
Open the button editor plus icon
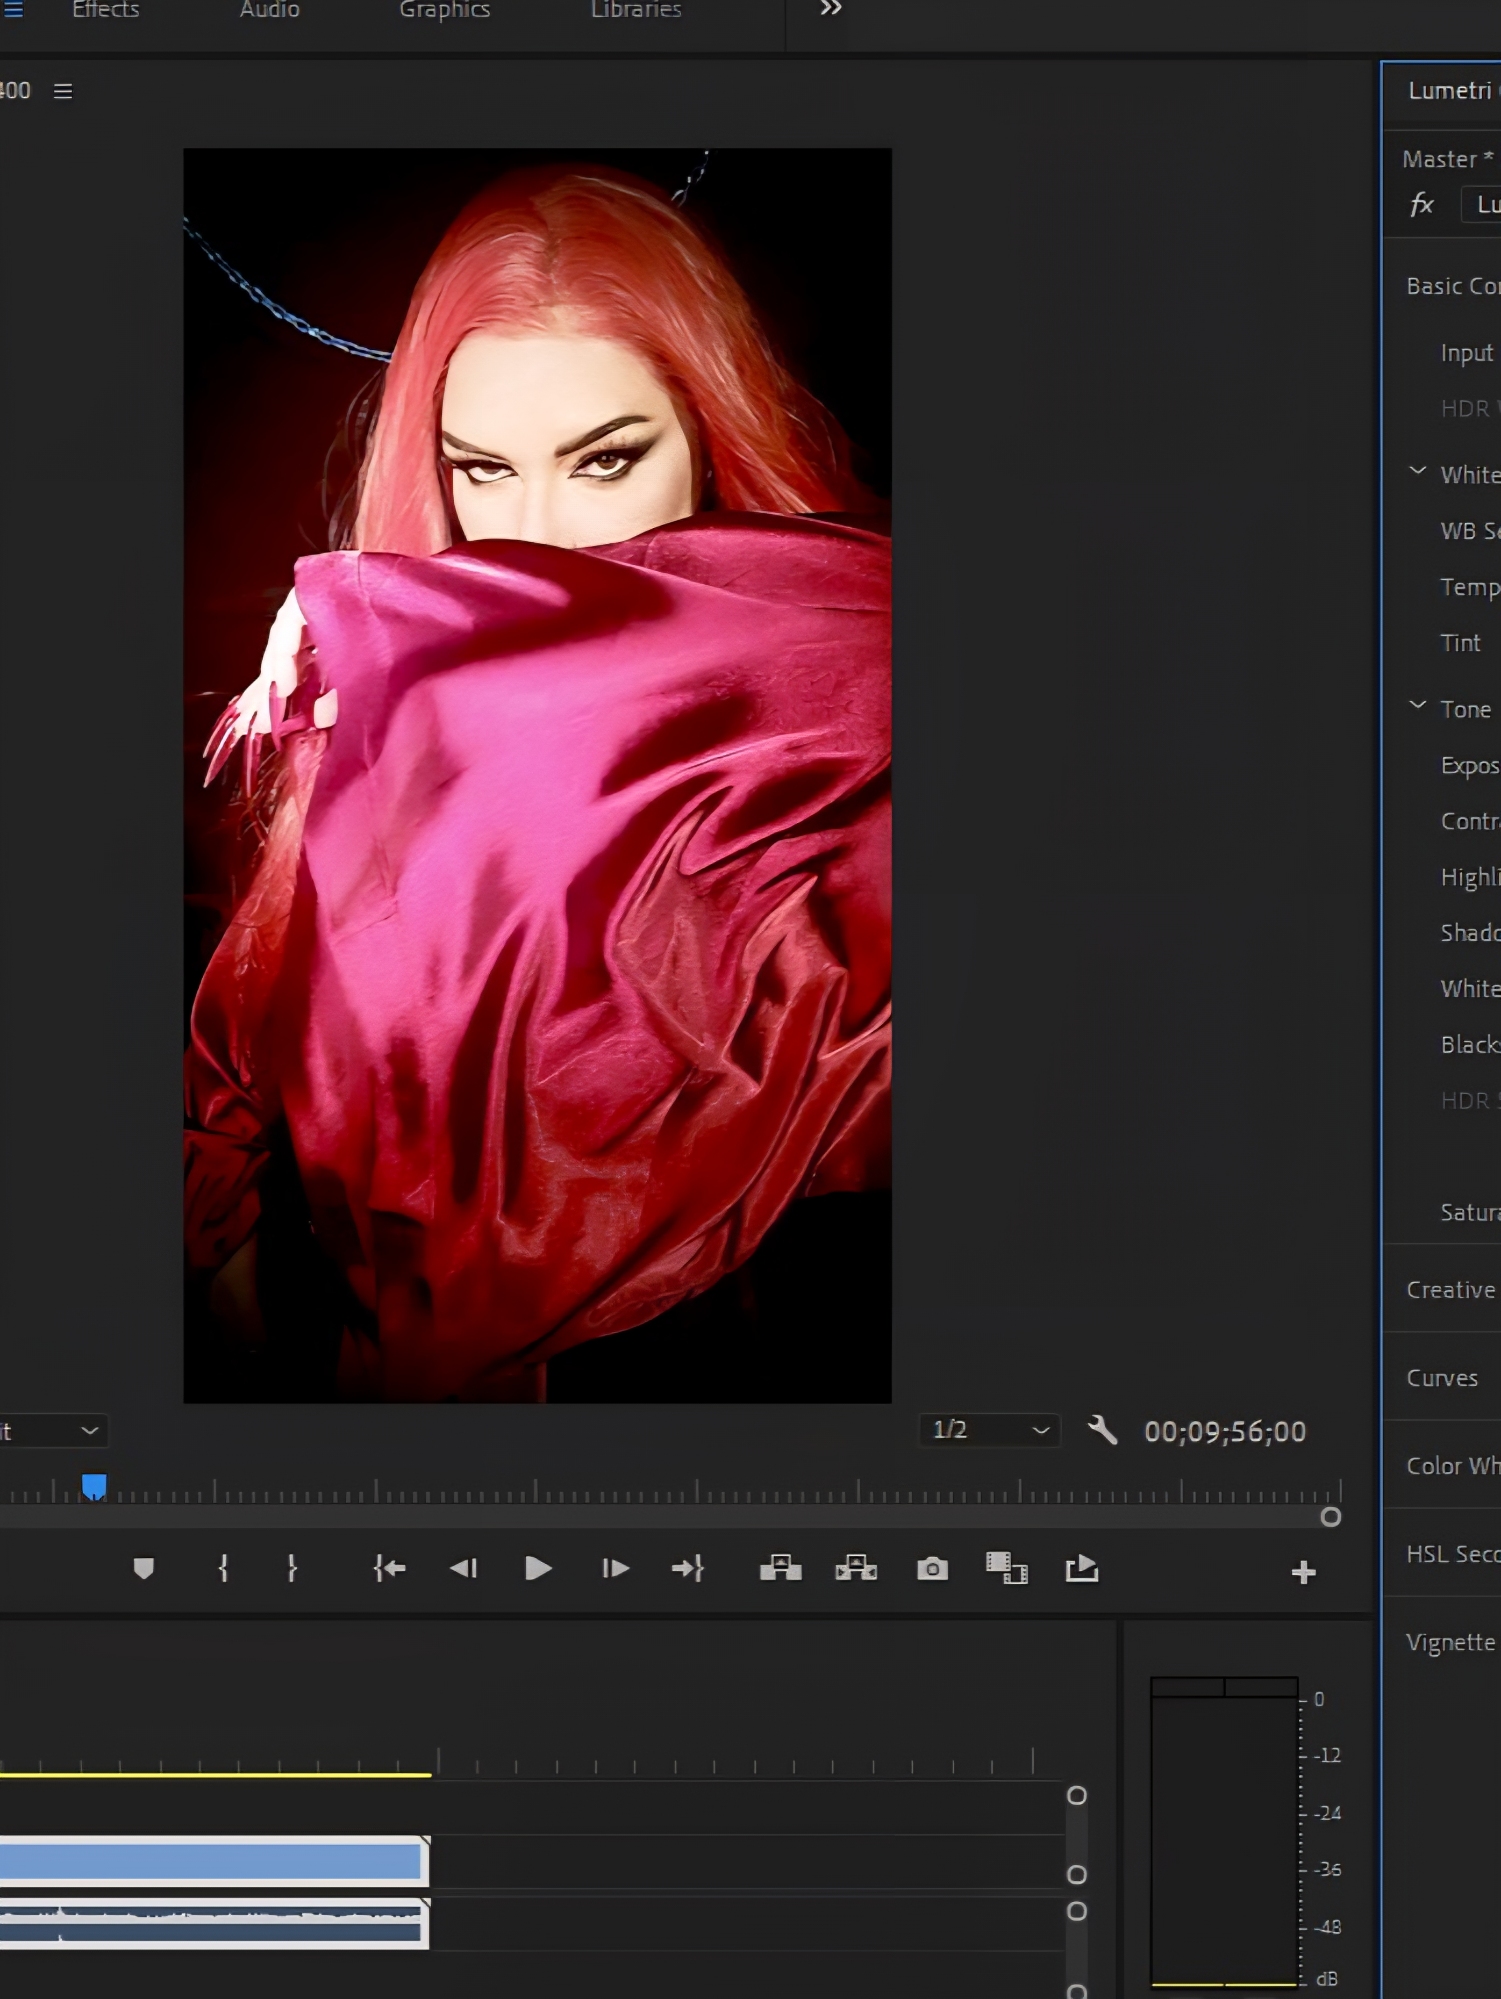pos(1303,1573)
